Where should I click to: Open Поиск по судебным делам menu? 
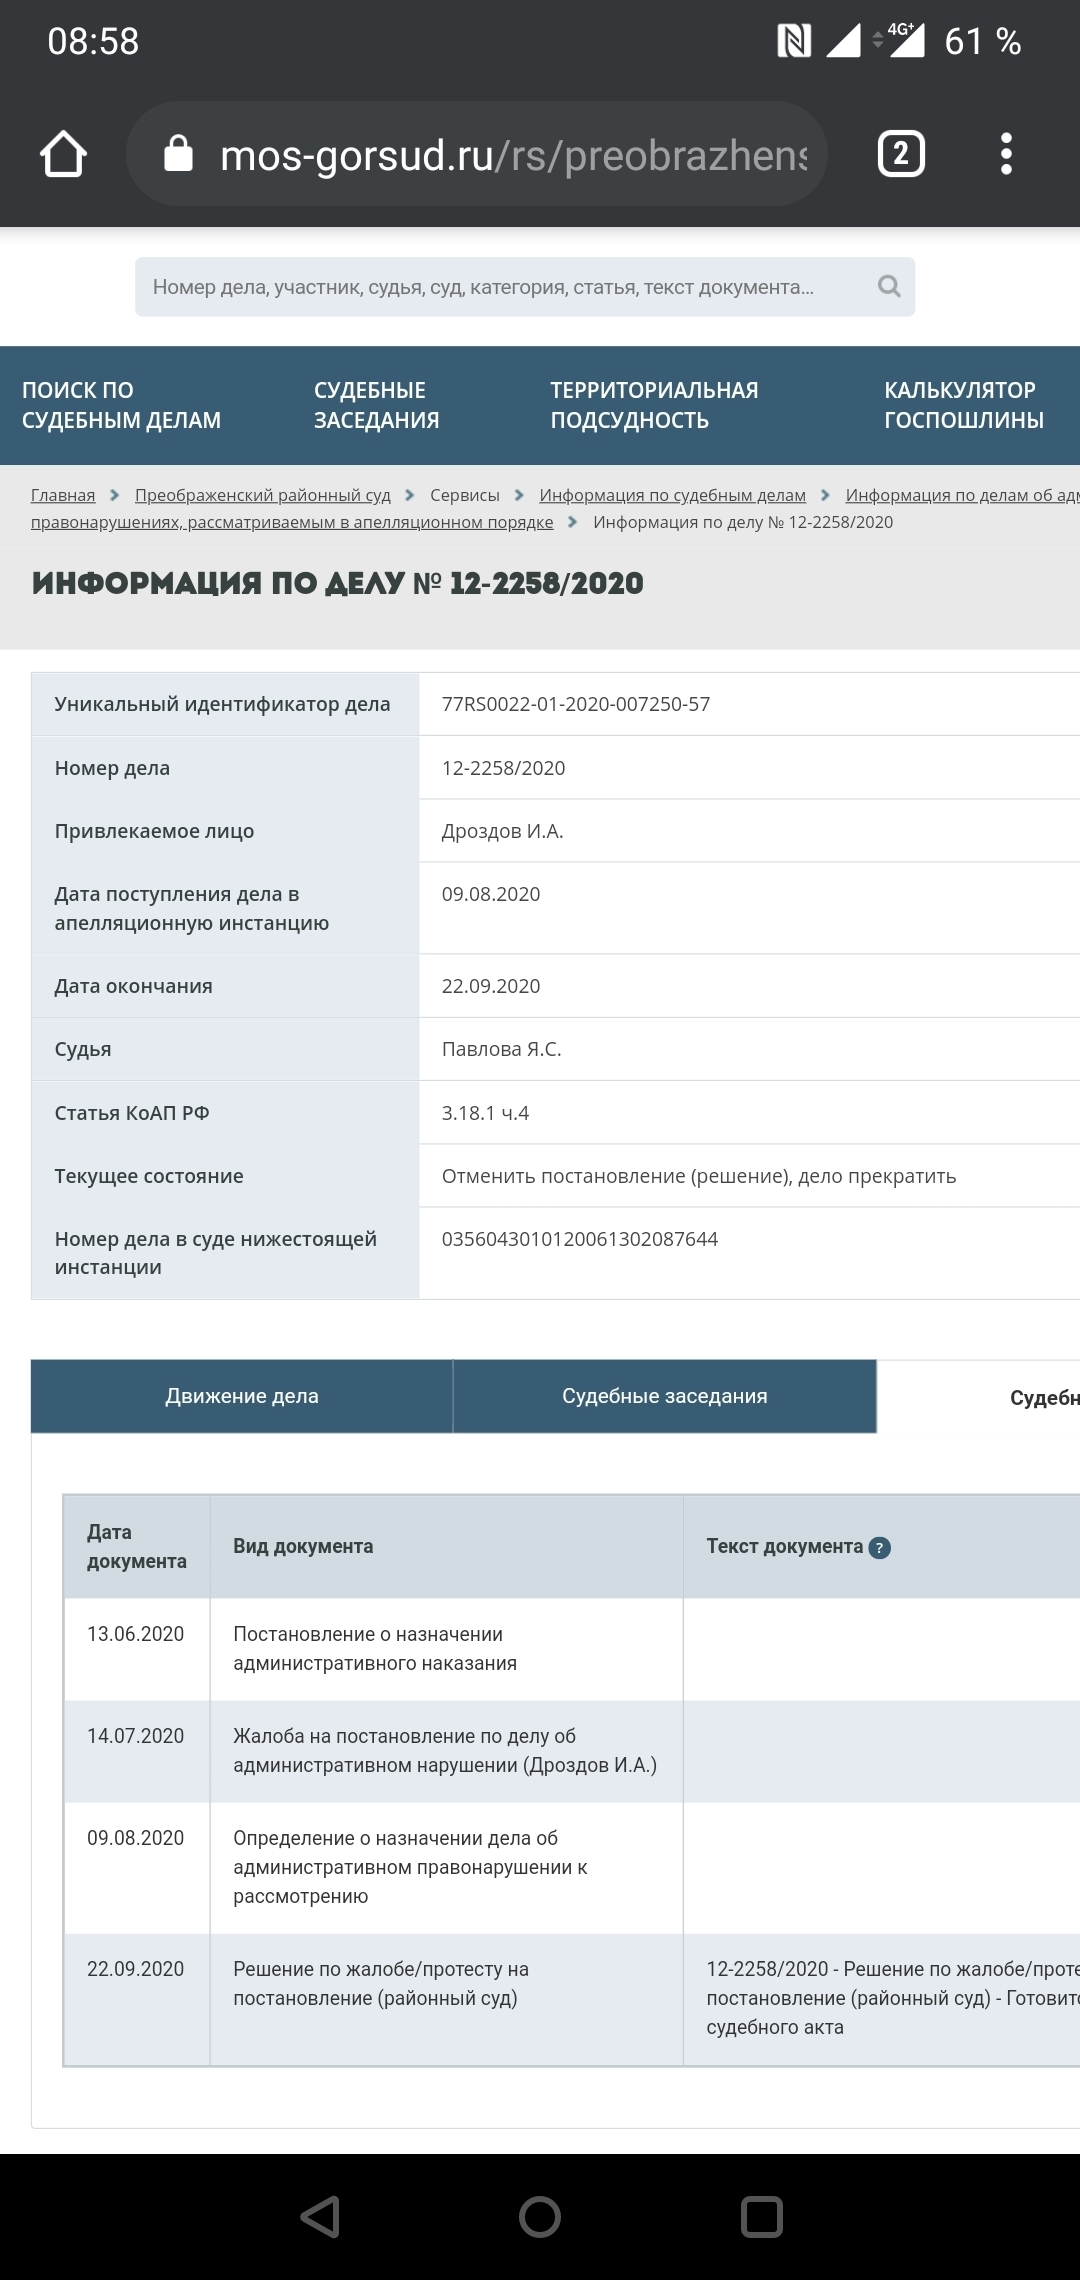click(121, 405)
